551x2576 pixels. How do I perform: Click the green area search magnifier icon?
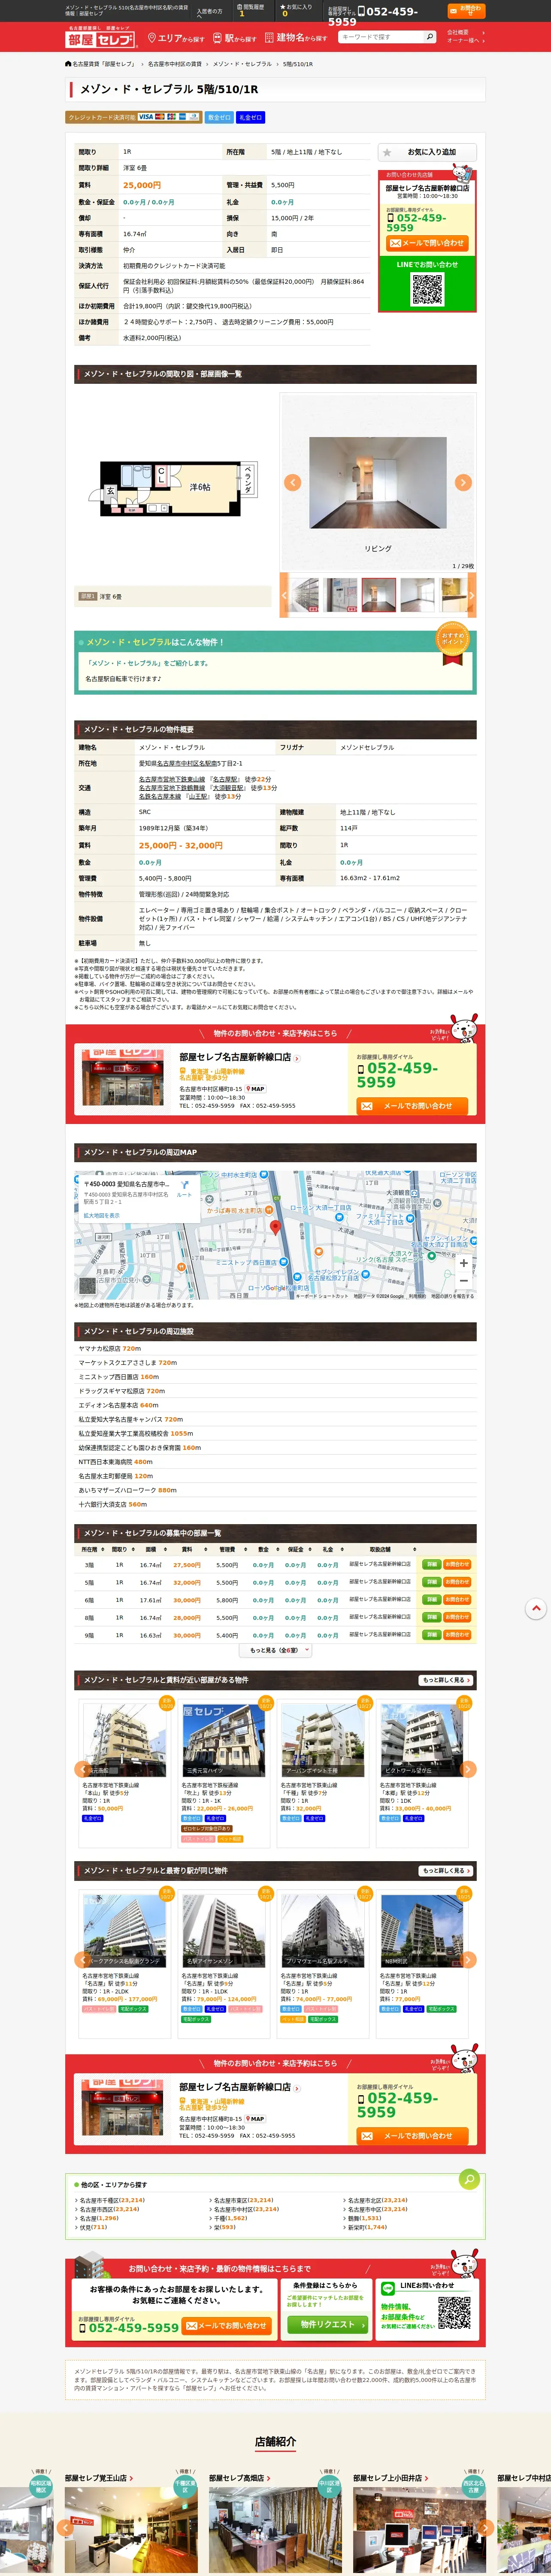point(469,2178)
